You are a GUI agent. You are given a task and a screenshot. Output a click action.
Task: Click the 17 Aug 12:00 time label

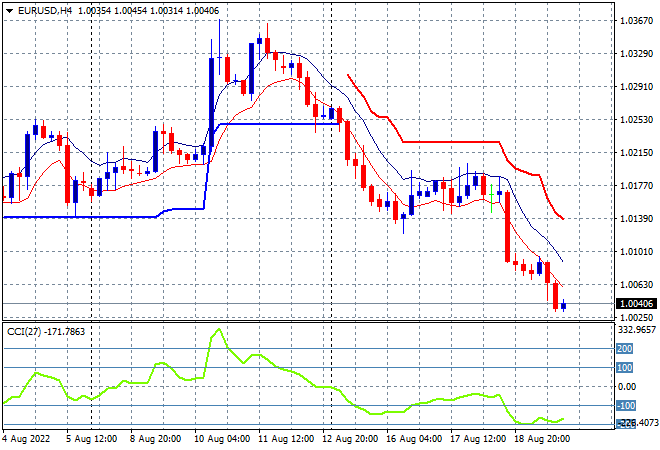click(x=478, y=439)
